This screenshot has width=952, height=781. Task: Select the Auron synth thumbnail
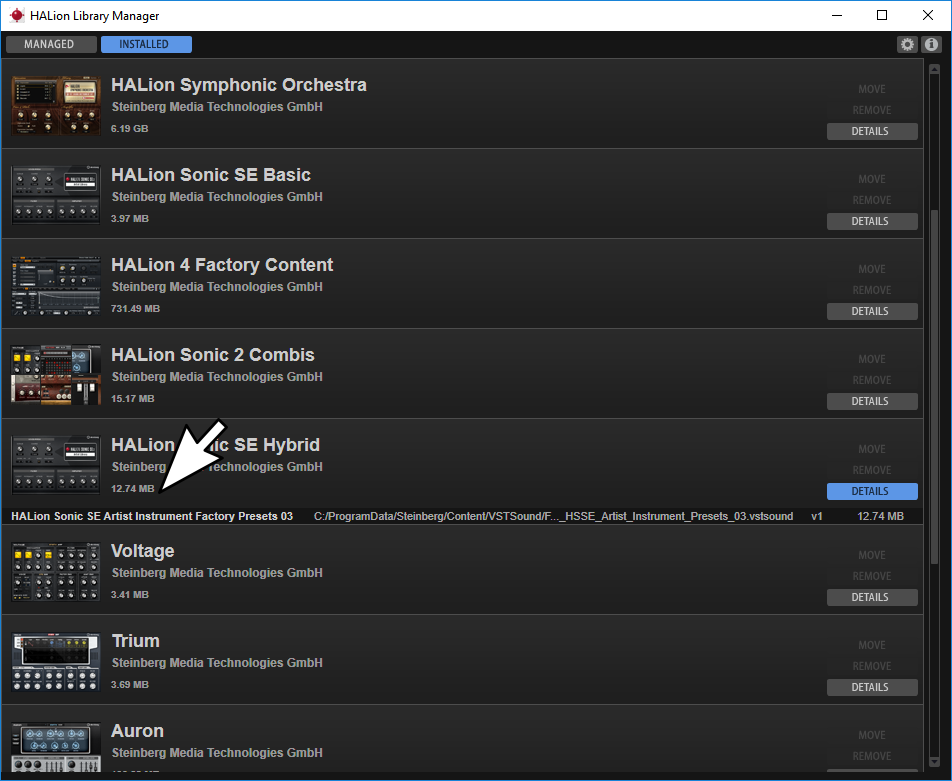click(56, 747)
